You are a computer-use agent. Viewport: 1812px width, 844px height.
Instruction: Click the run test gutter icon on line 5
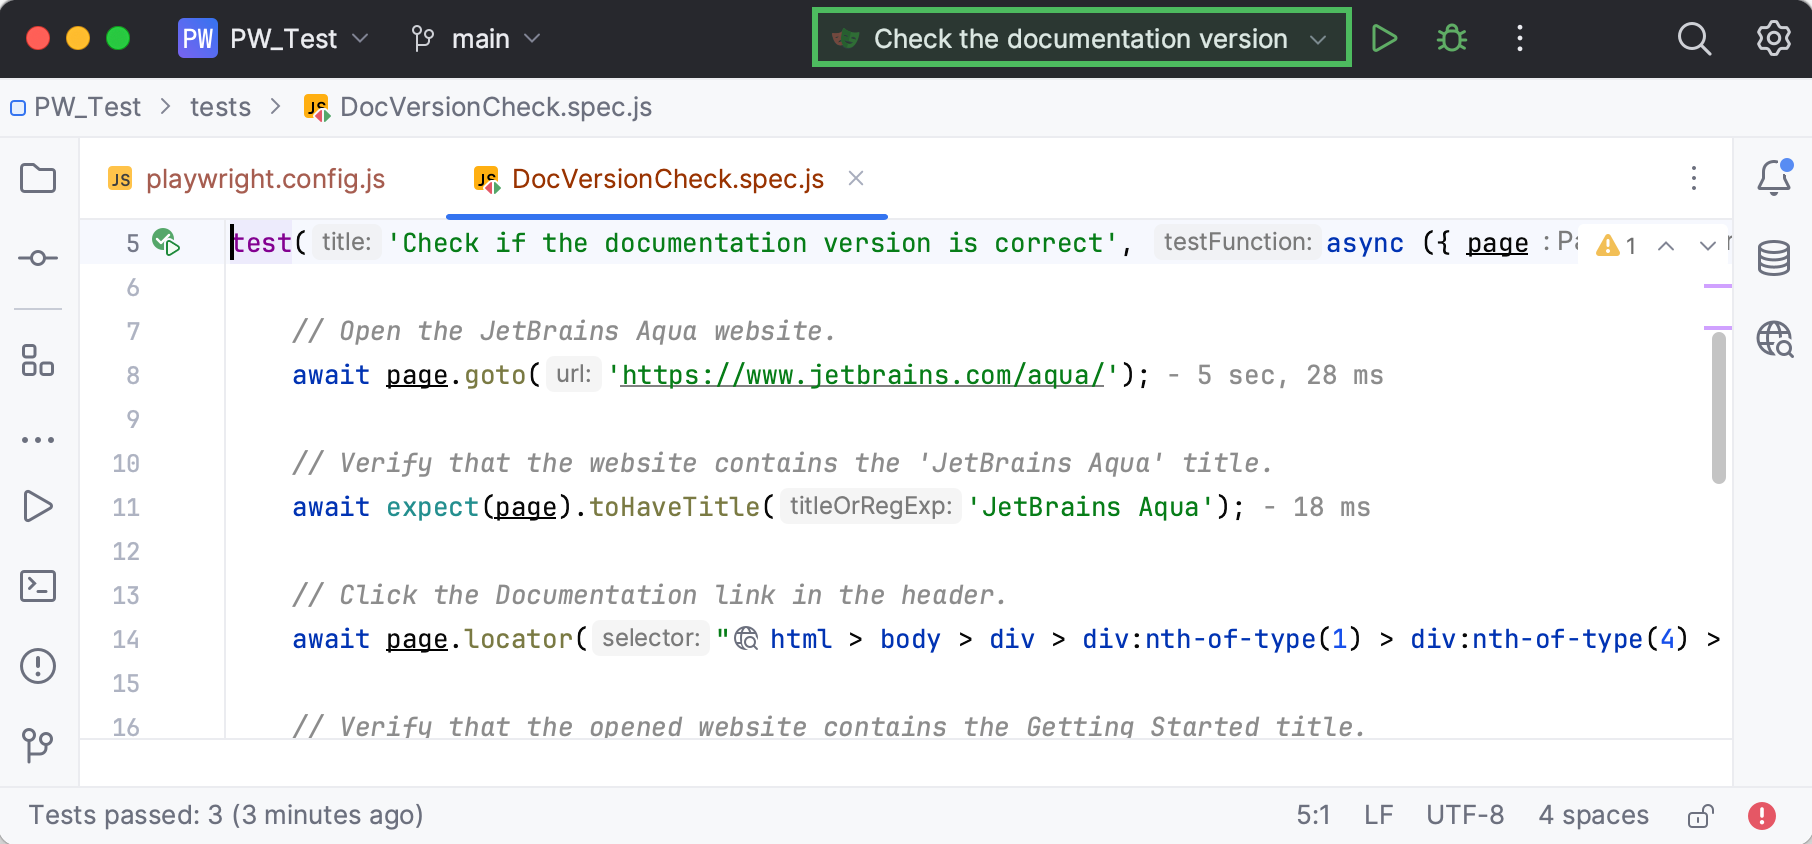[x=166, y=242]
